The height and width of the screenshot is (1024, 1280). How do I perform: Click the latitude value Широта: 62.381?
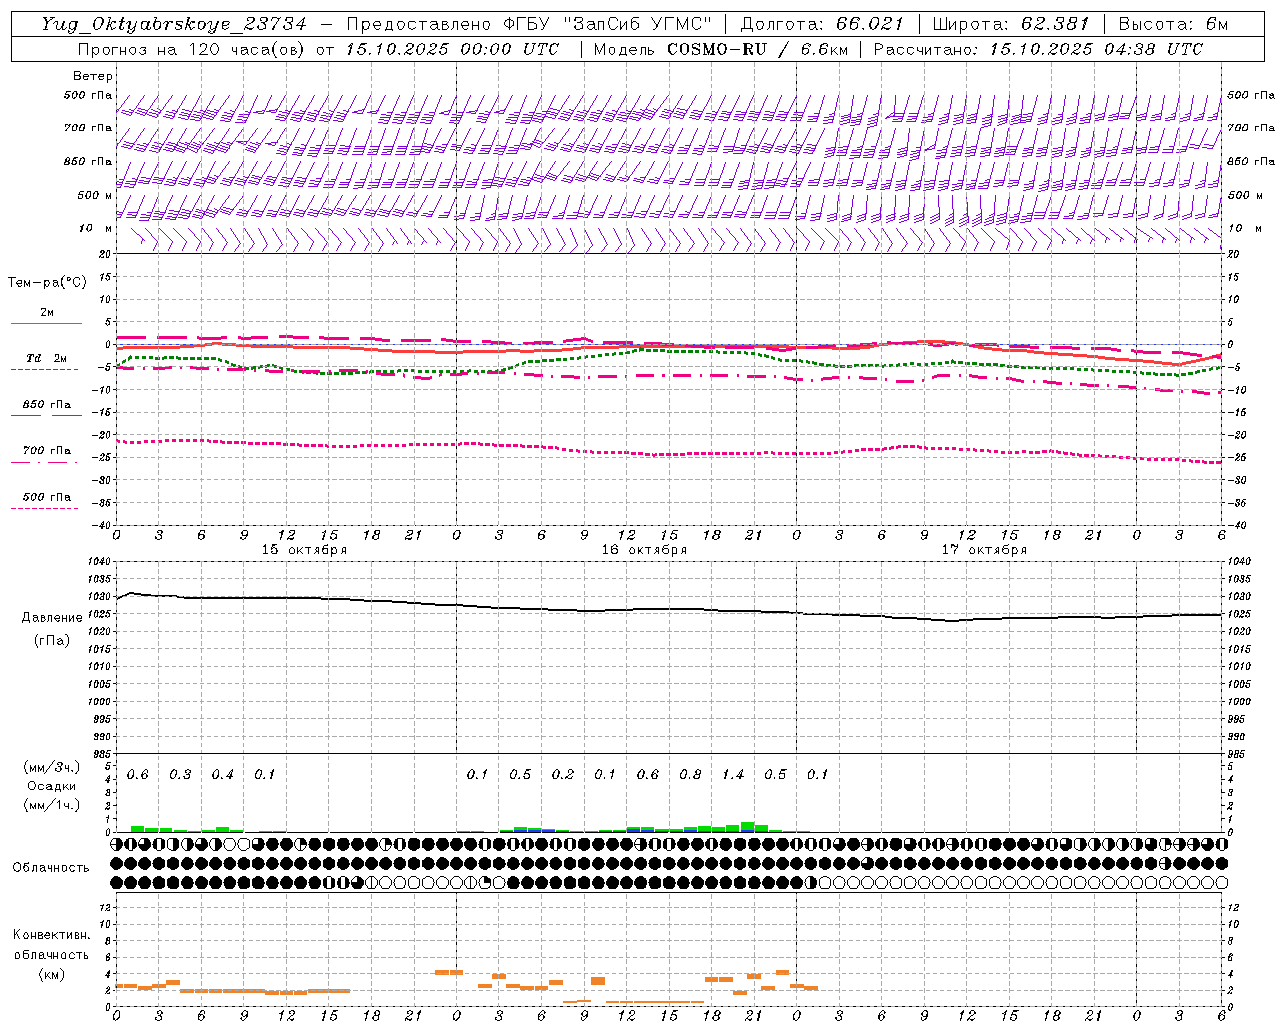coord(1010,24)
